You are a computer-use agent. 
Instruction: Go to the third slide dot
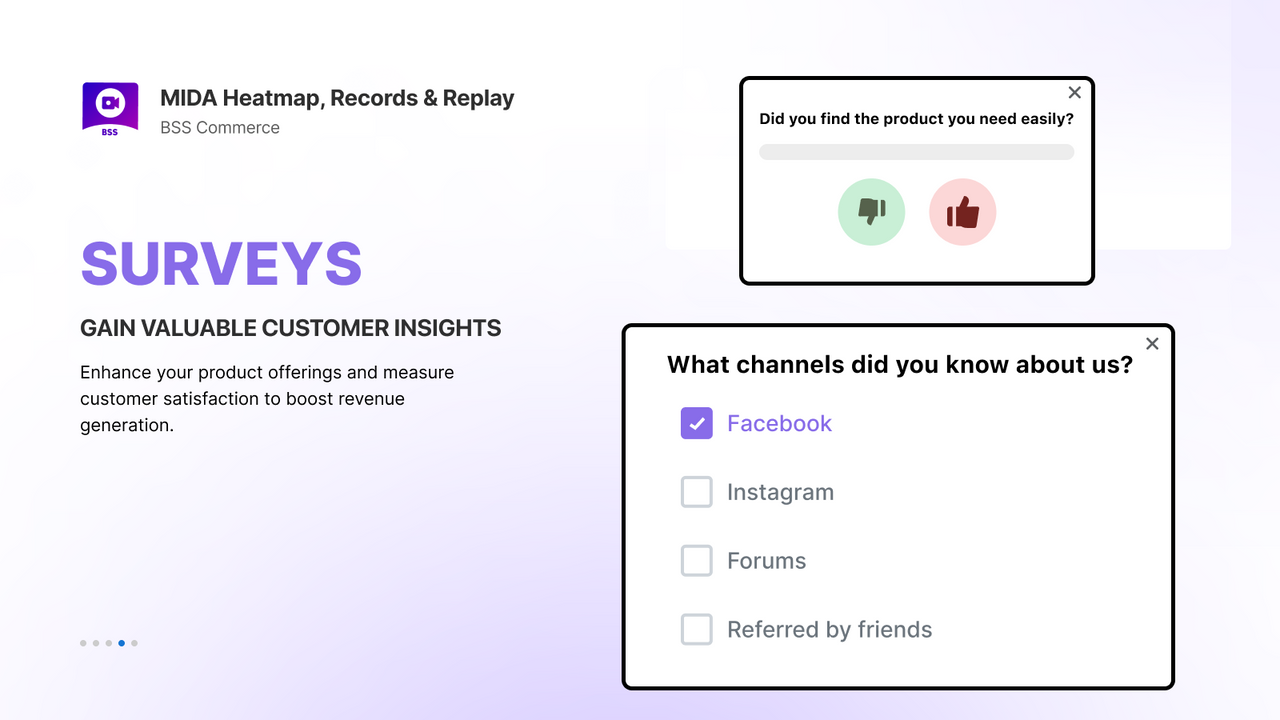[109, 643]
